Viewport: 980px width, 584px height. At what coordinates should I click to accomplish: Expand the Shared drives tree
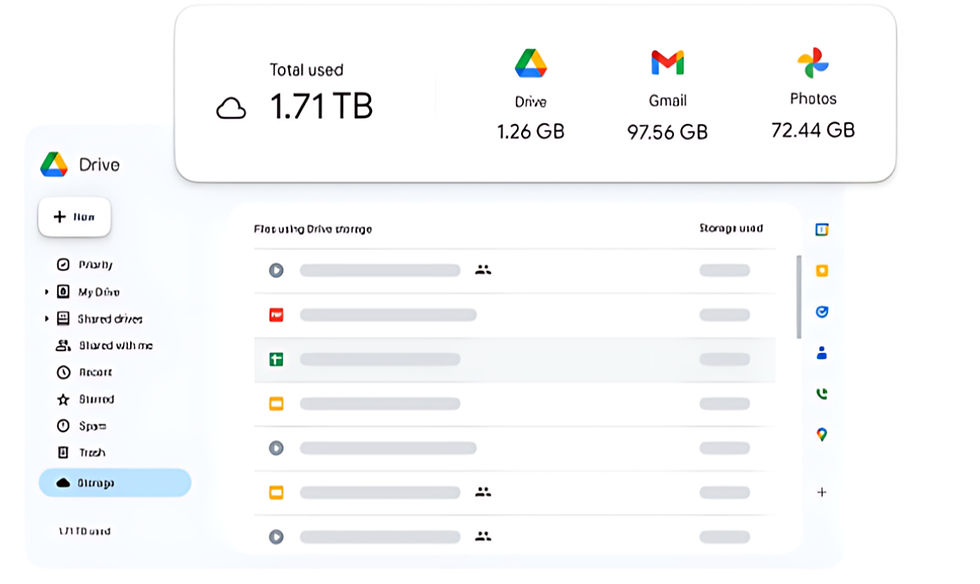[46, 319]
